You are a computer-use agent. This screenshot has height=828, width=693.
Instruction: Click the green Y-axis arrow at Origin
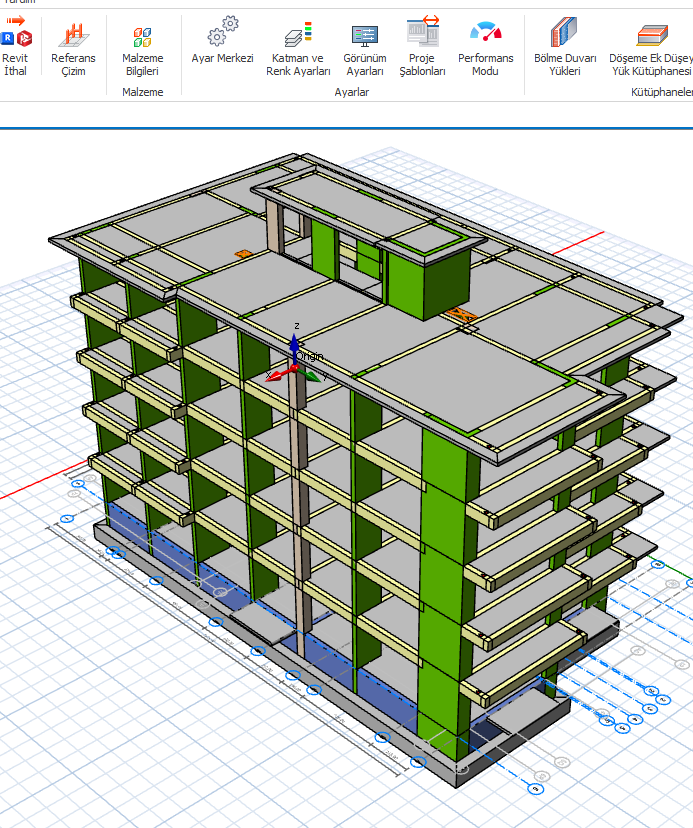(x=312, y=377)
